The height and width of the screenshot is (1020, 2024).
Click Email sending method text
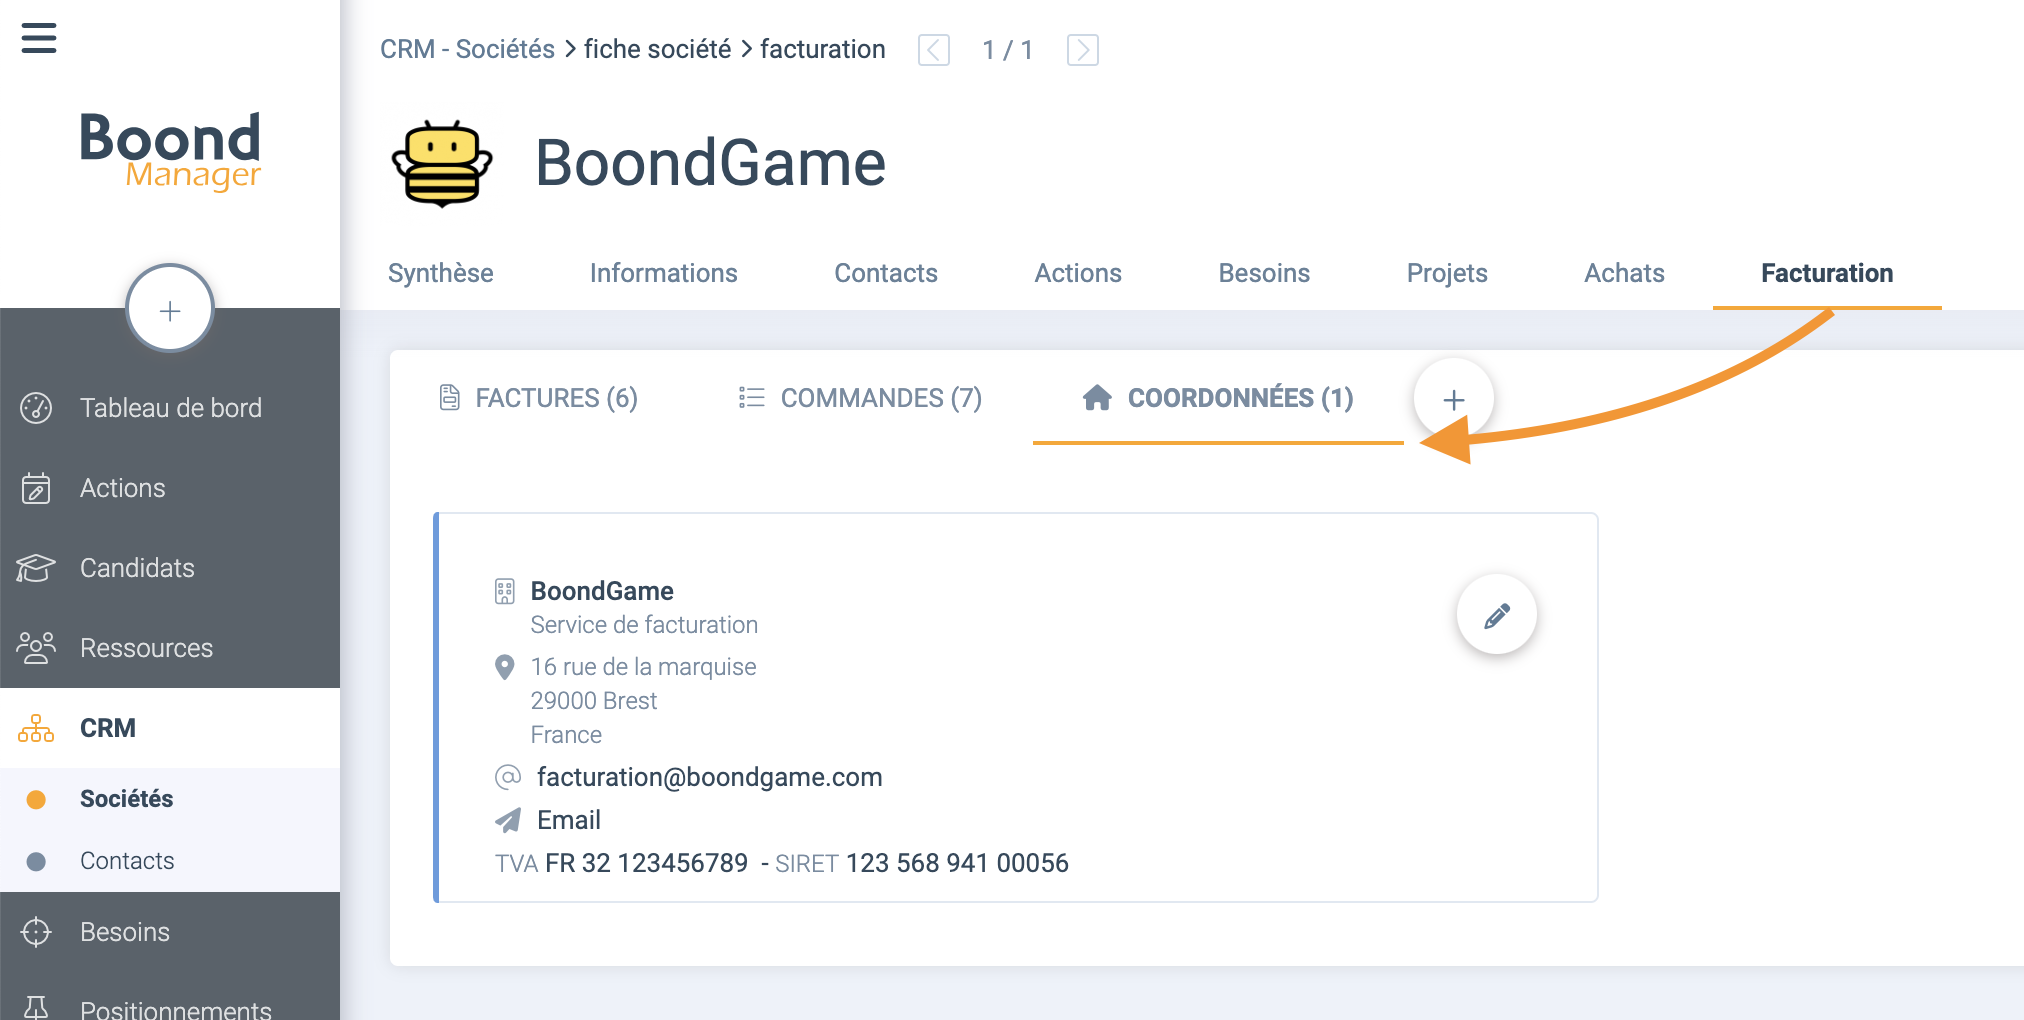569,820
